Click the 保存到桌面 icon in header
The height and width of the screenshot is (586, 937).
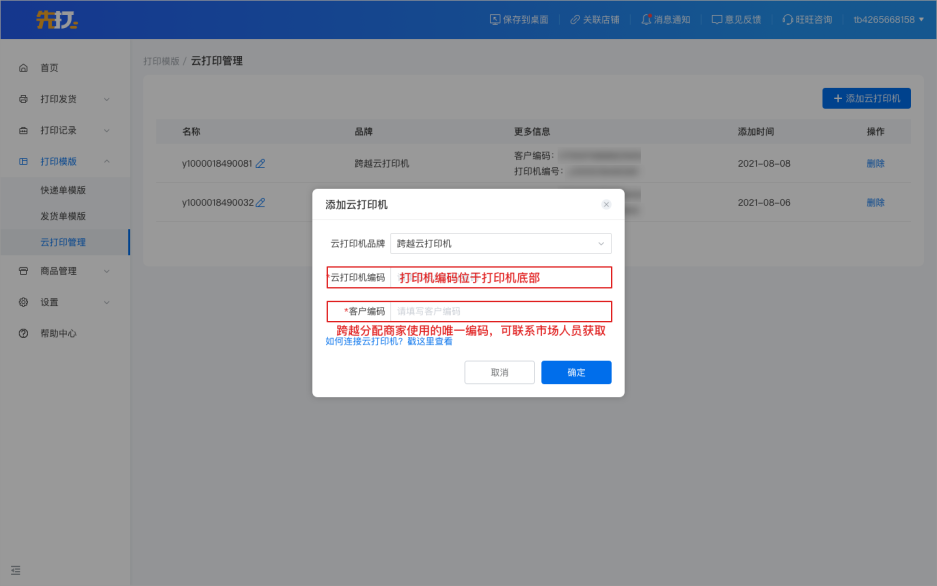tap(496, 19)
